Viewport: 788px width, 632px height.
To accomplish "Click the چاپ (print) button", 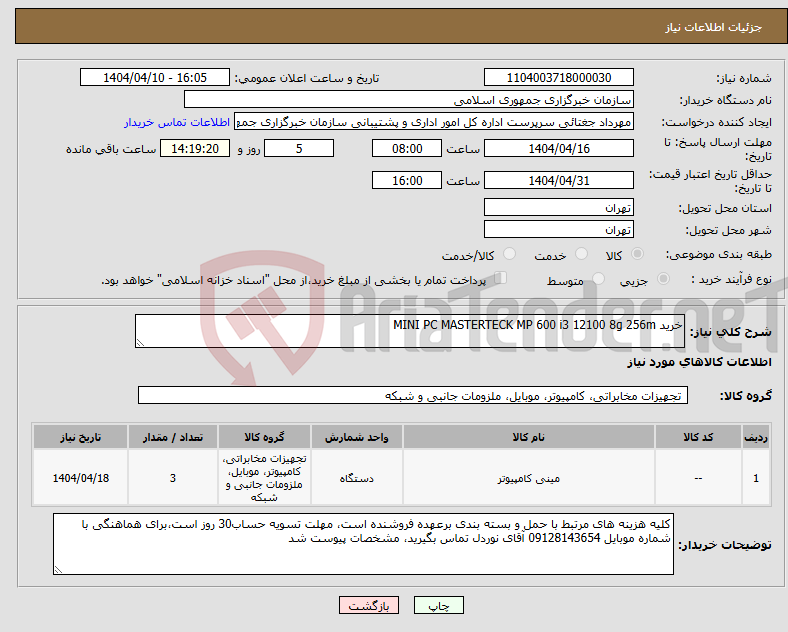I will tap(438, 605).
